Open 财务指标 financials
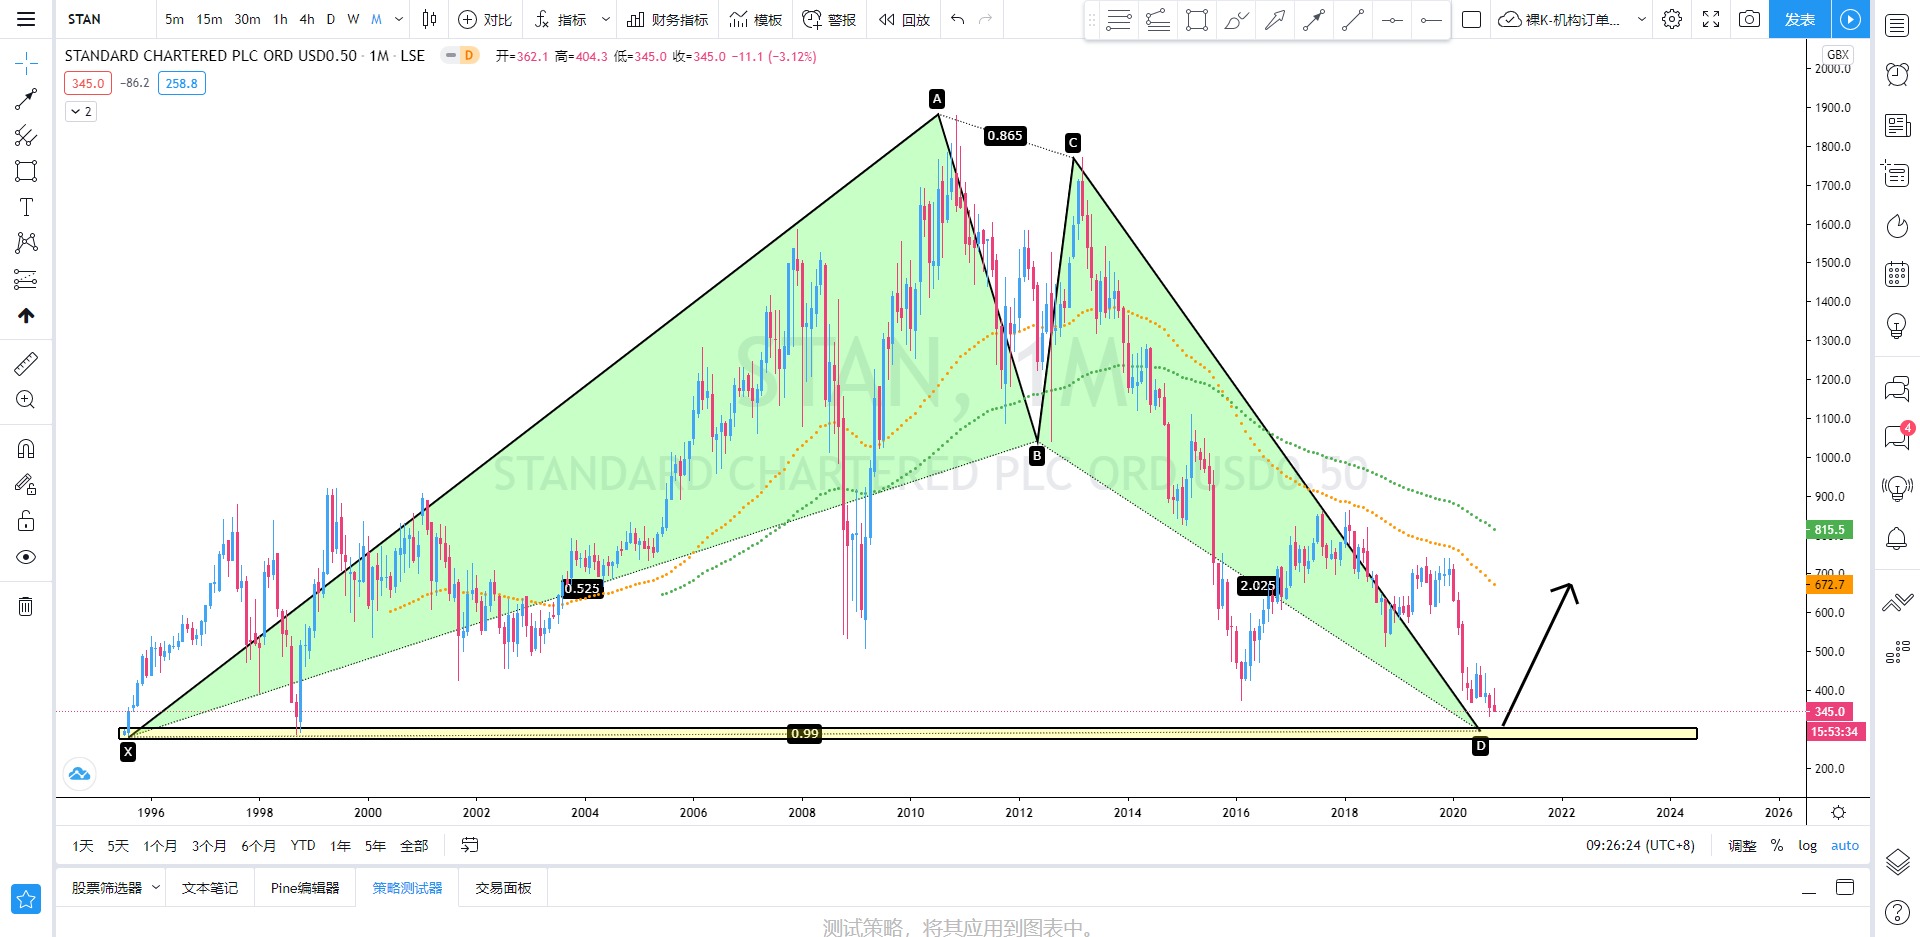The width and height of the screenshot is (1920, 937). 667,19
